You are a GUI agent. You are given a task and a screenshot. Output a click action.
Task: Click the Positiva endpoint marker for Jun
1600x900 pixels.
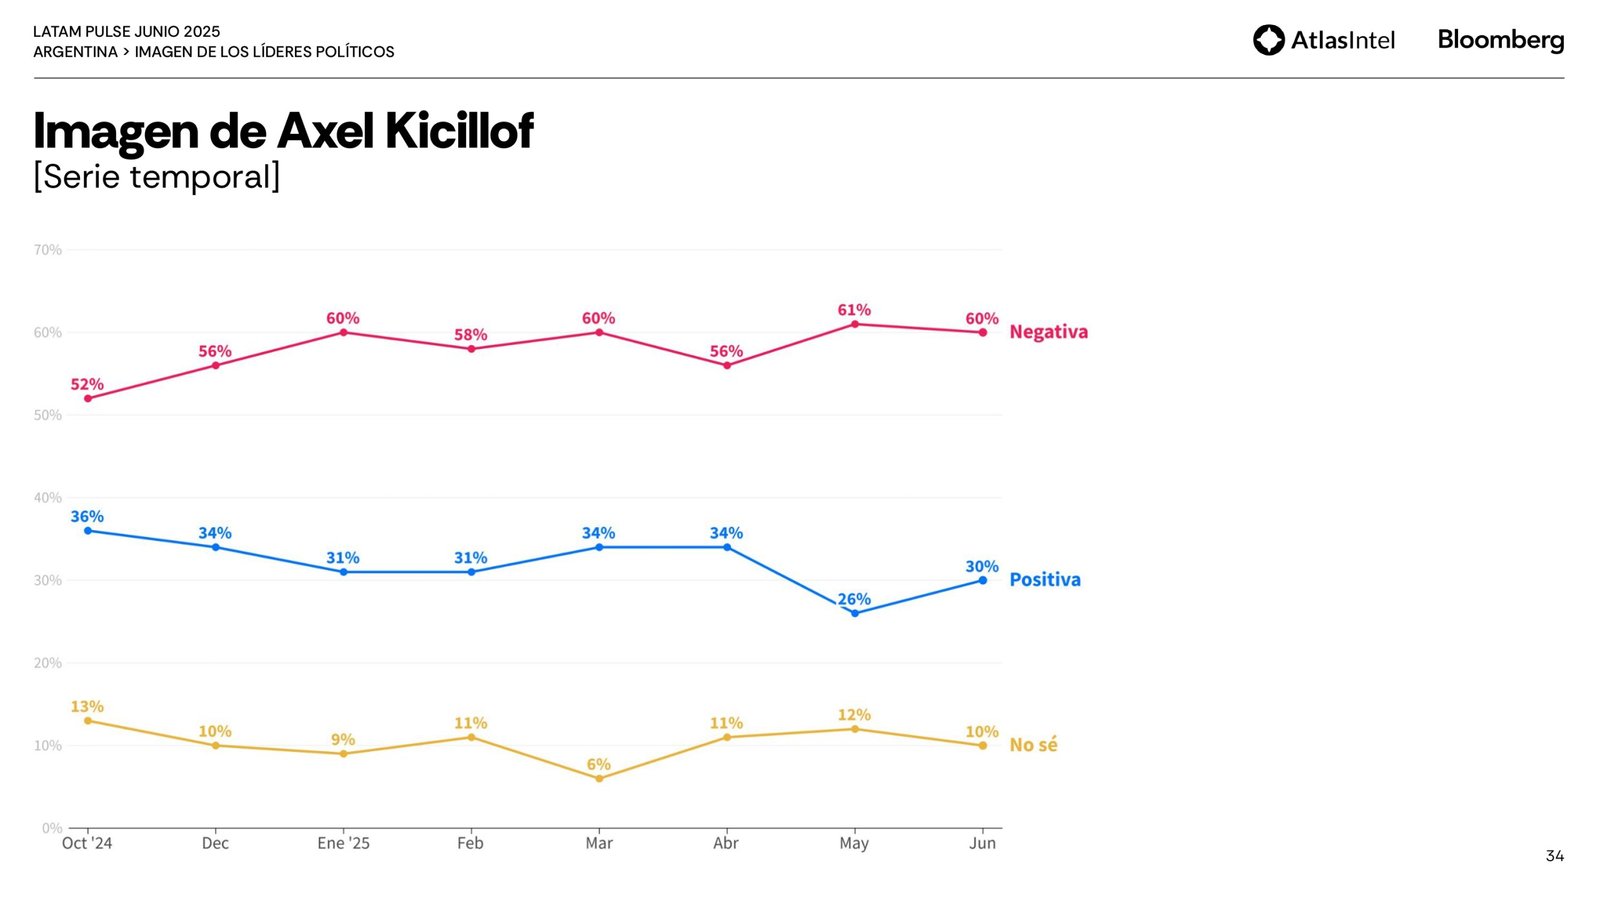(x=983, y=580)
